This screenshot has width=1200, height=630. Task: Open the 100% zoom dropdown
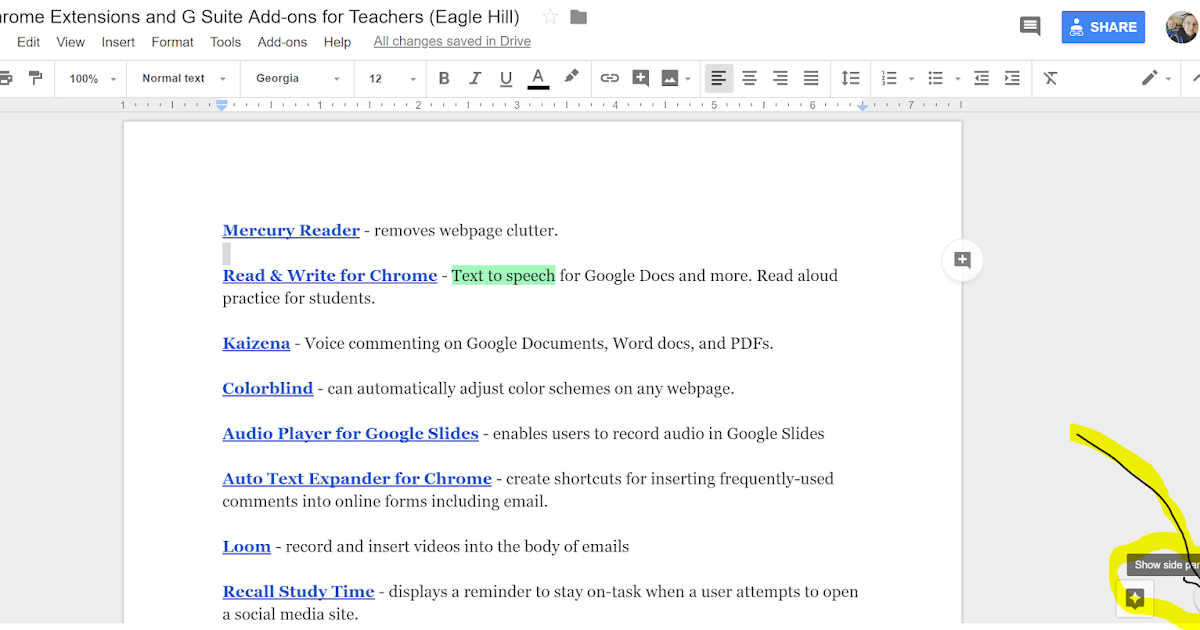92,78
